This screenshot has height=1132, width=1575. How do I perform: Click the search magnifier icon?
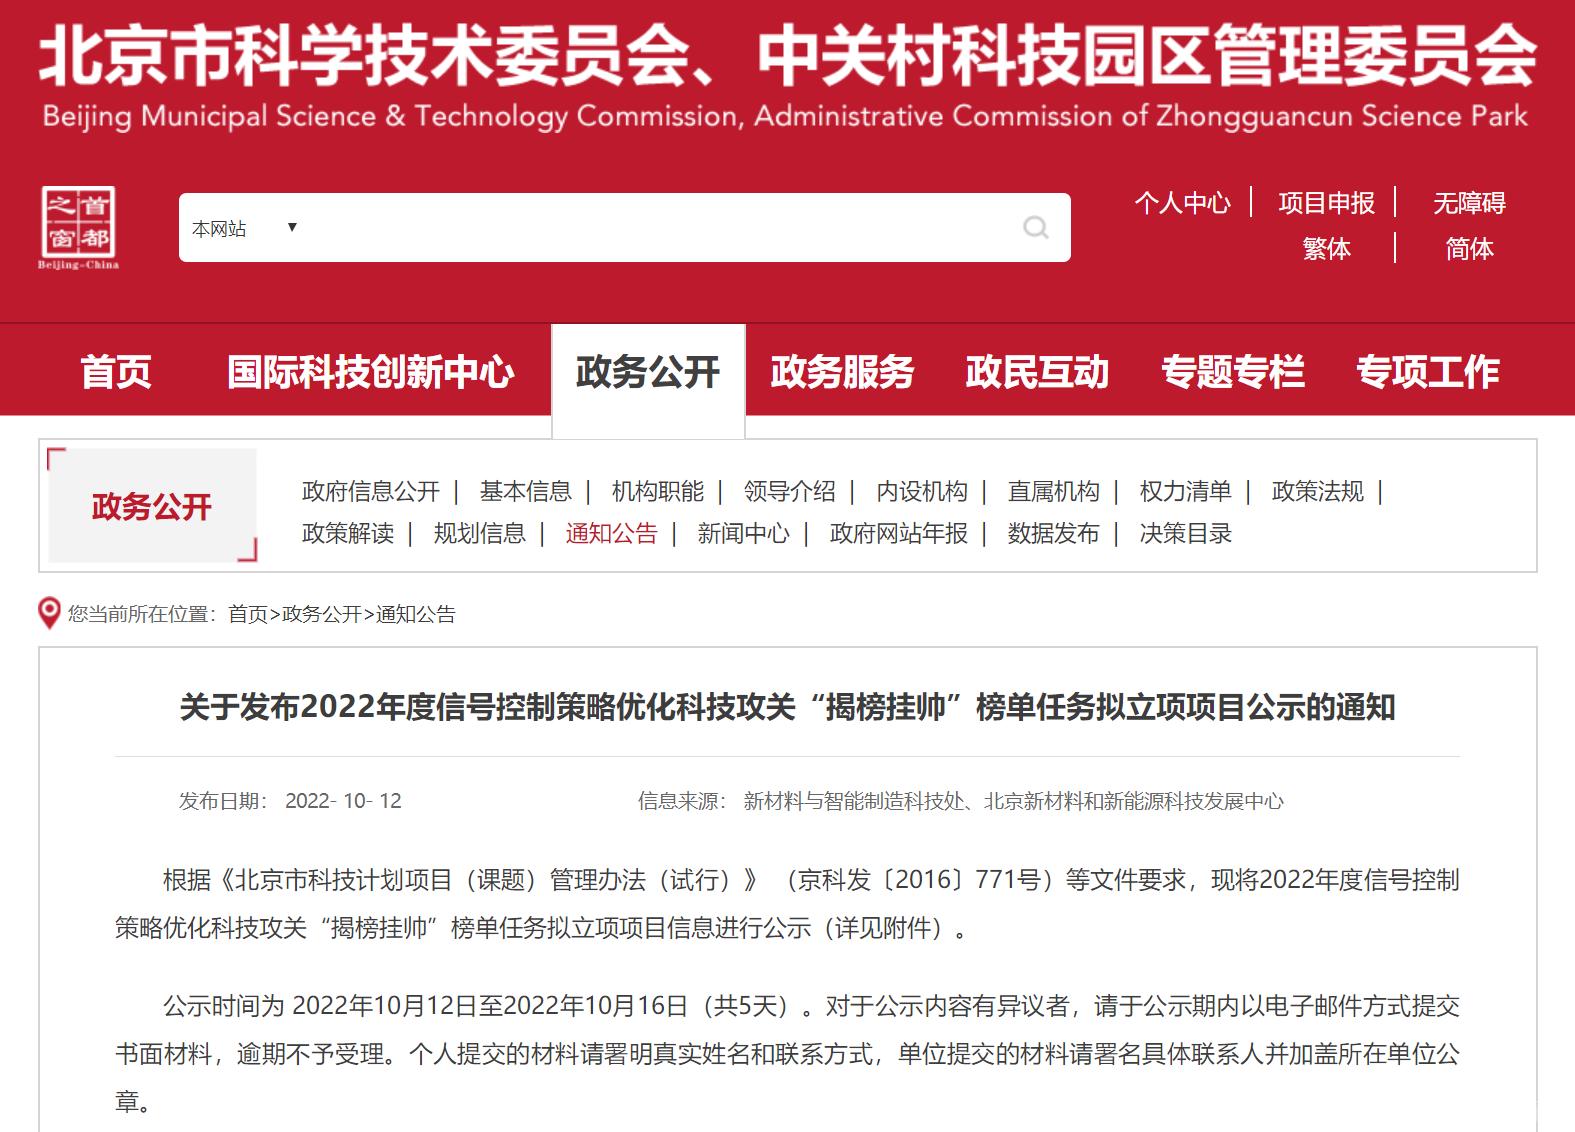1036,228
